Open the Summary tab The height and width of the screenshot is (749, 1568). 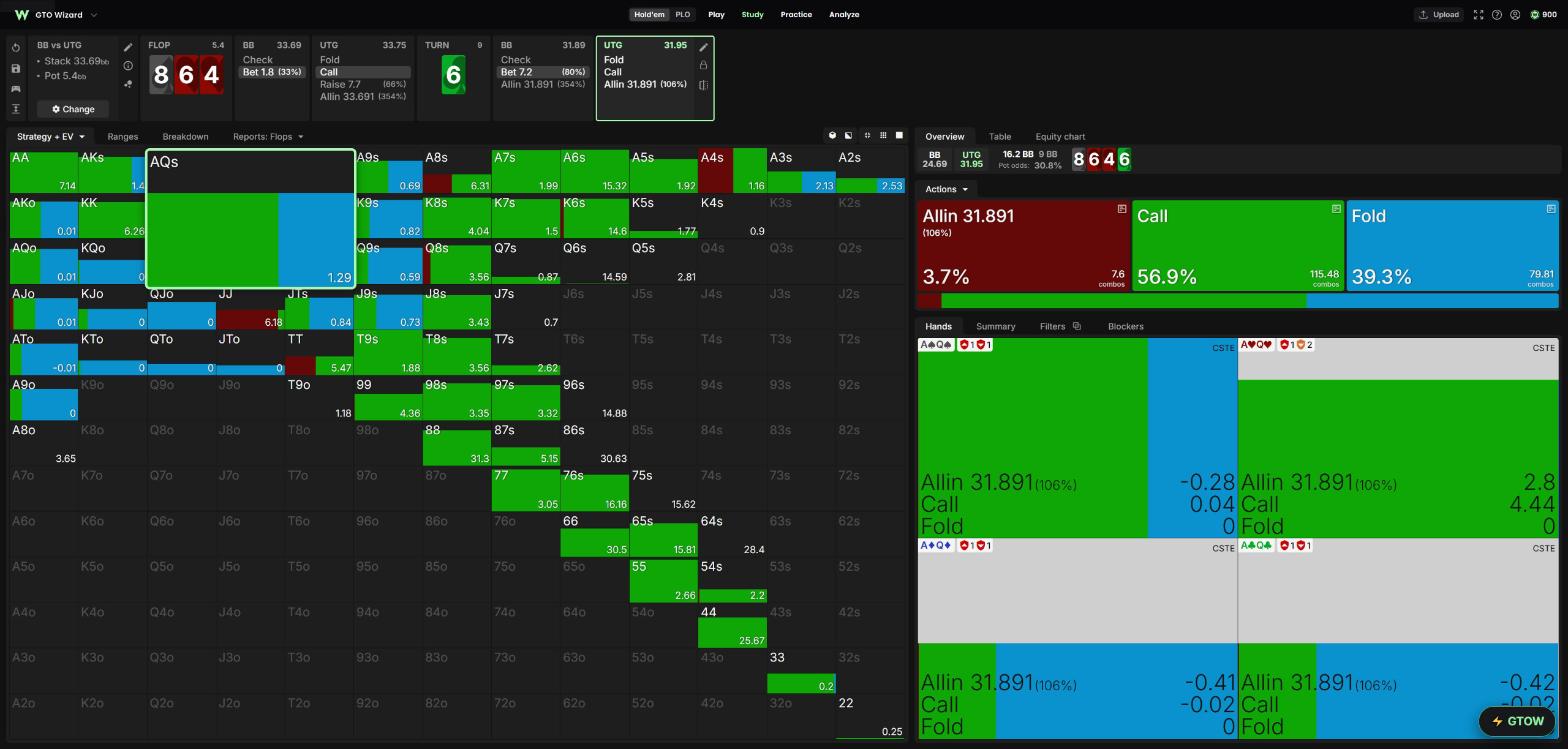pyautogui.click(x=995, y=326)
